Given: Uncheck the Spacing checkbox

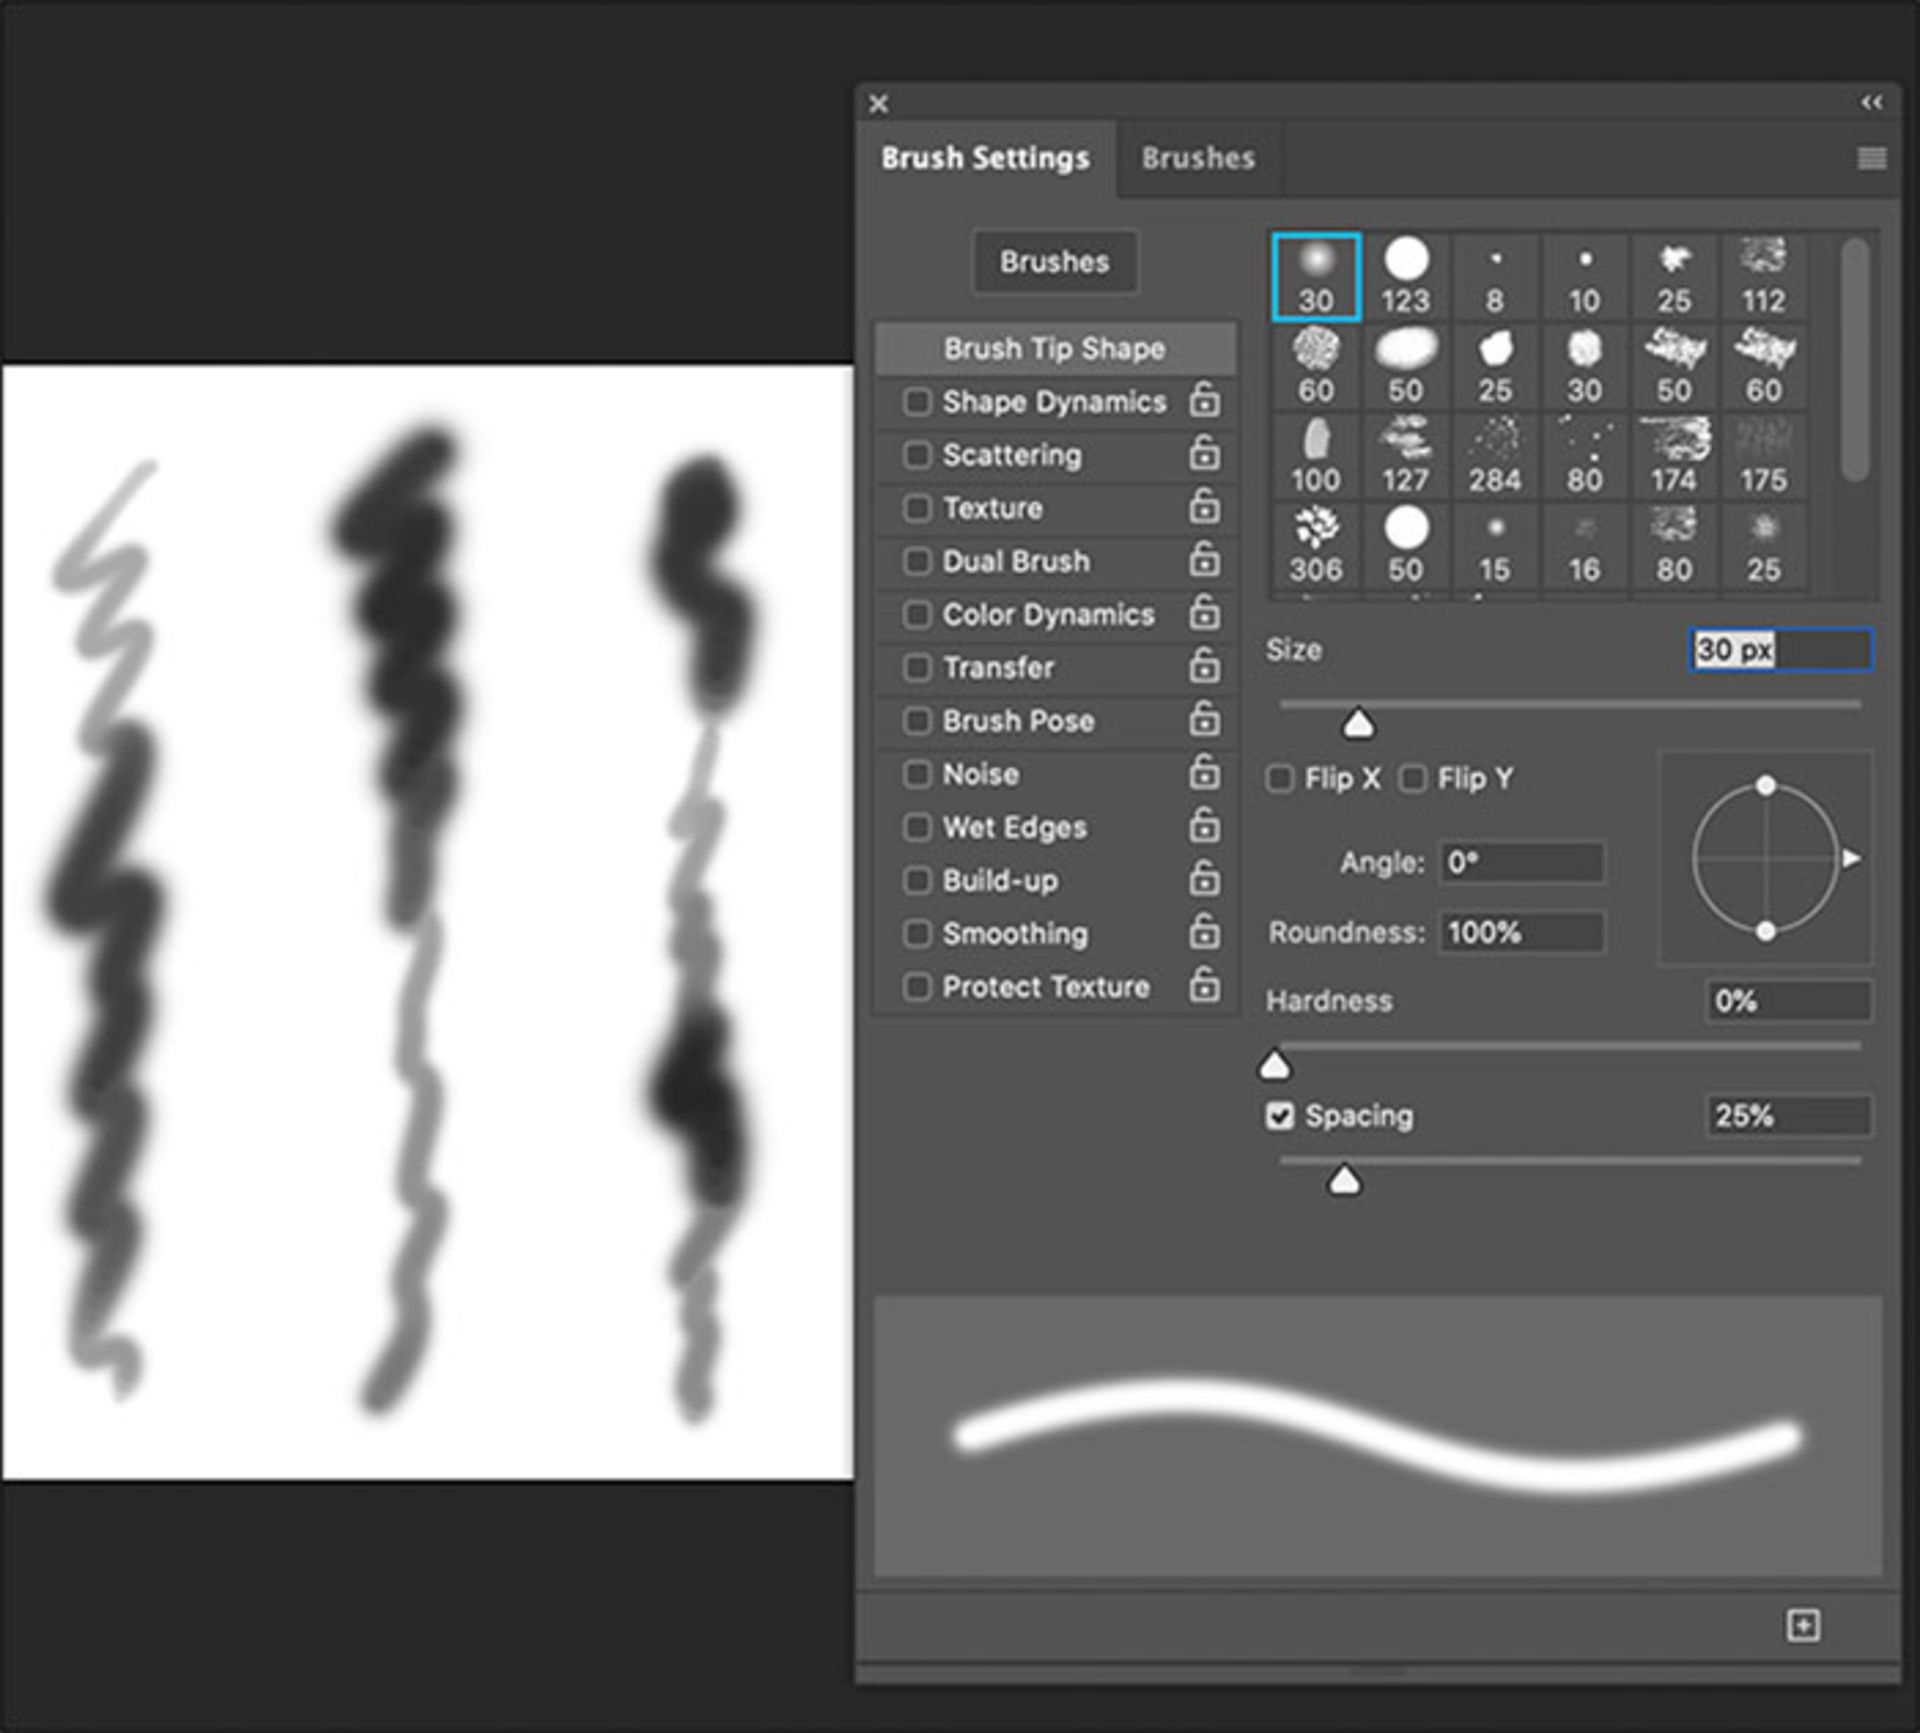Looking at the screenshot, I should [x=1279, y=1116].
